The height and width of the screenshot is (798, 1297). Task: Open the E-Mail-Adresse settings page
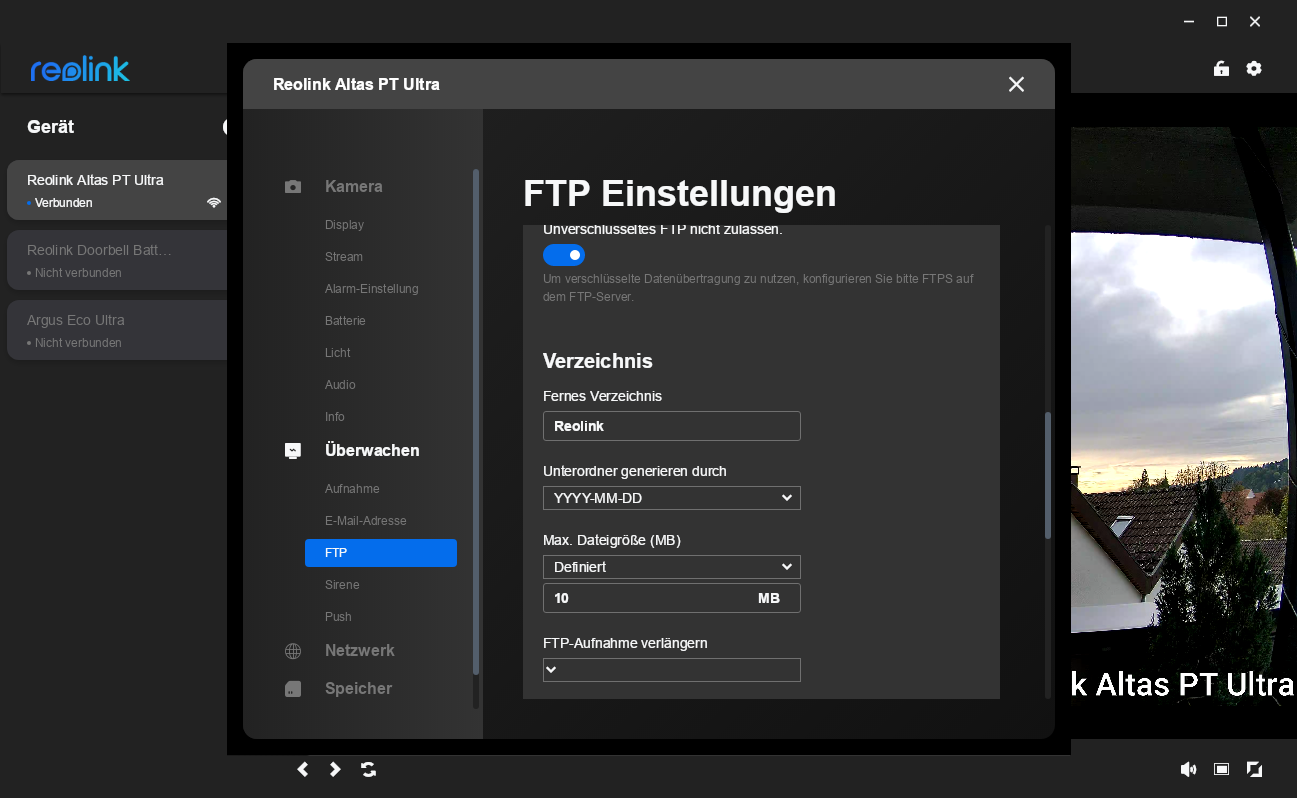[365, 521]
